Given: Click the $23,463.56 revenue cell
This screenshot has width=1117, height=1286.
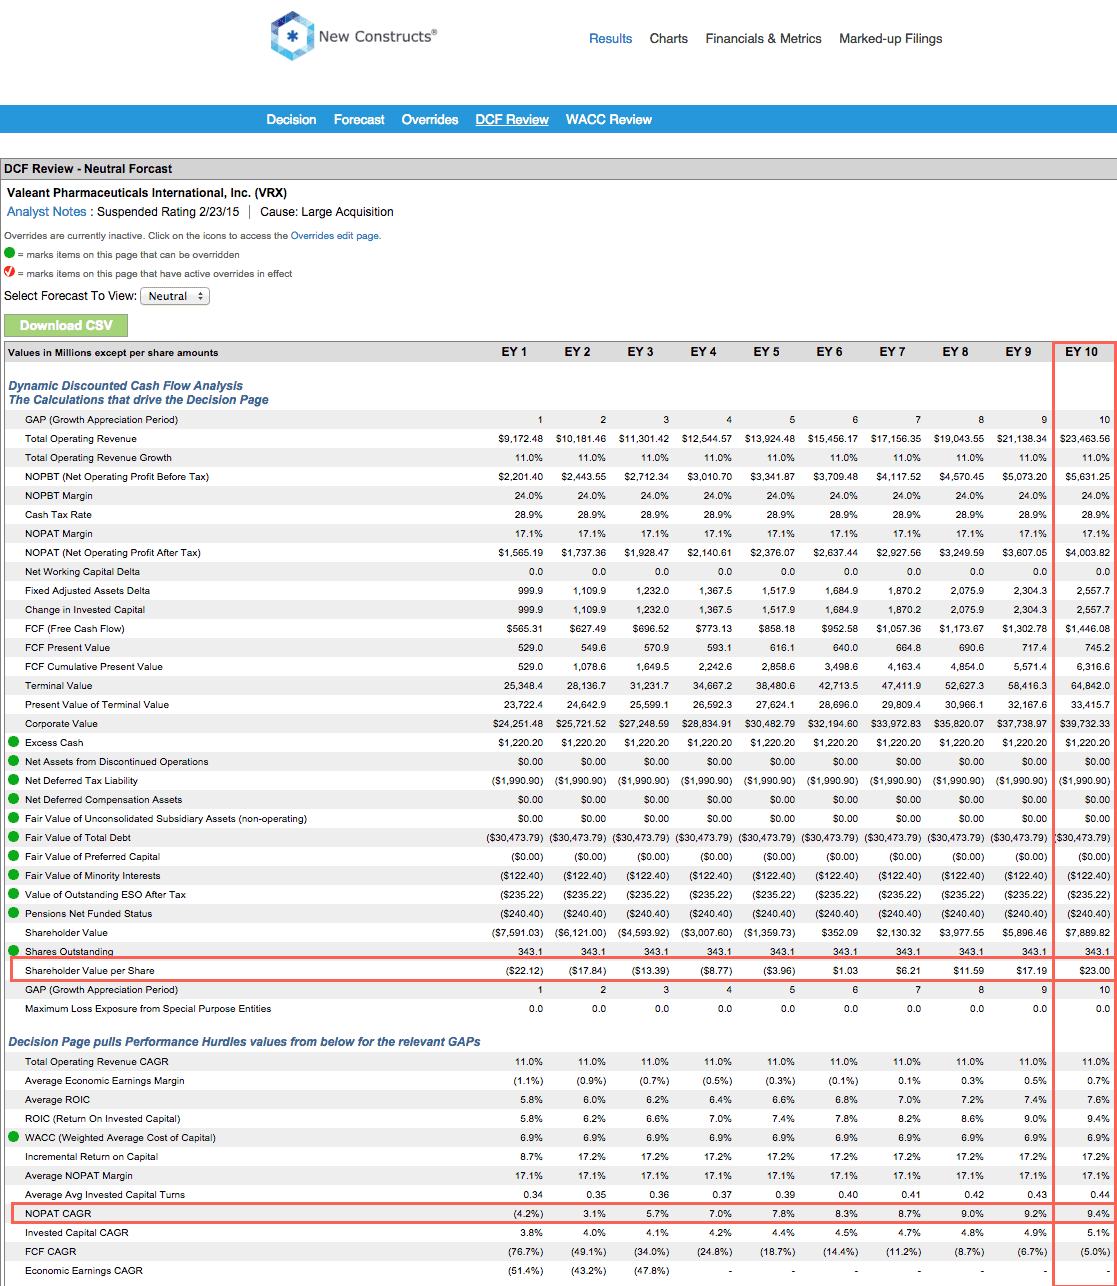Looking at the screenshot, I should [x=1085, y=438].
